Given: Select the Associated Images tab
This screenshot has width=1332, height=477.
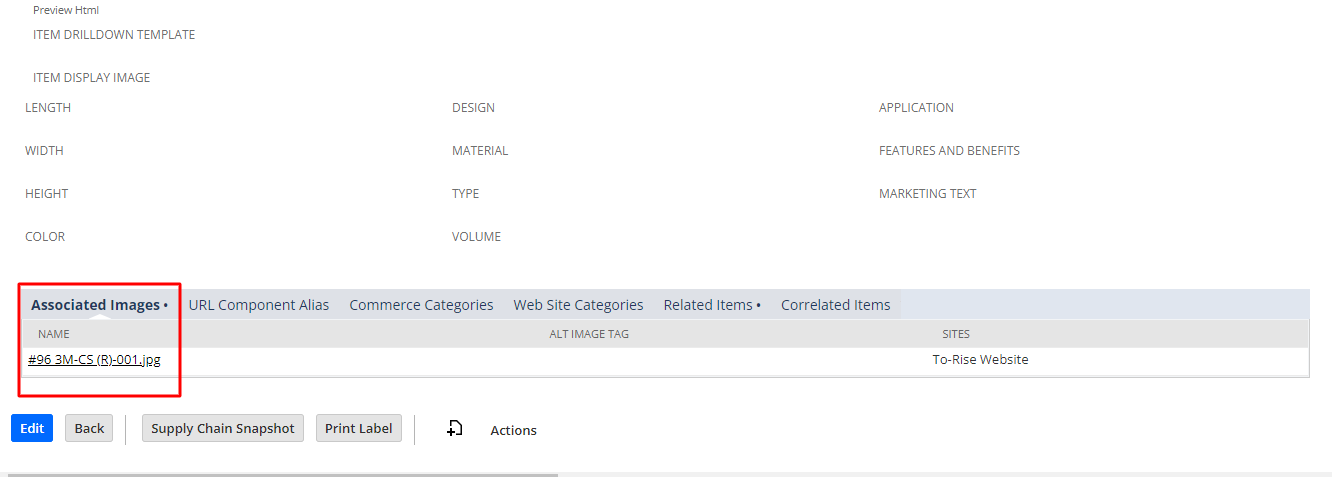Looking at the screenshot, I should [99, 305].
